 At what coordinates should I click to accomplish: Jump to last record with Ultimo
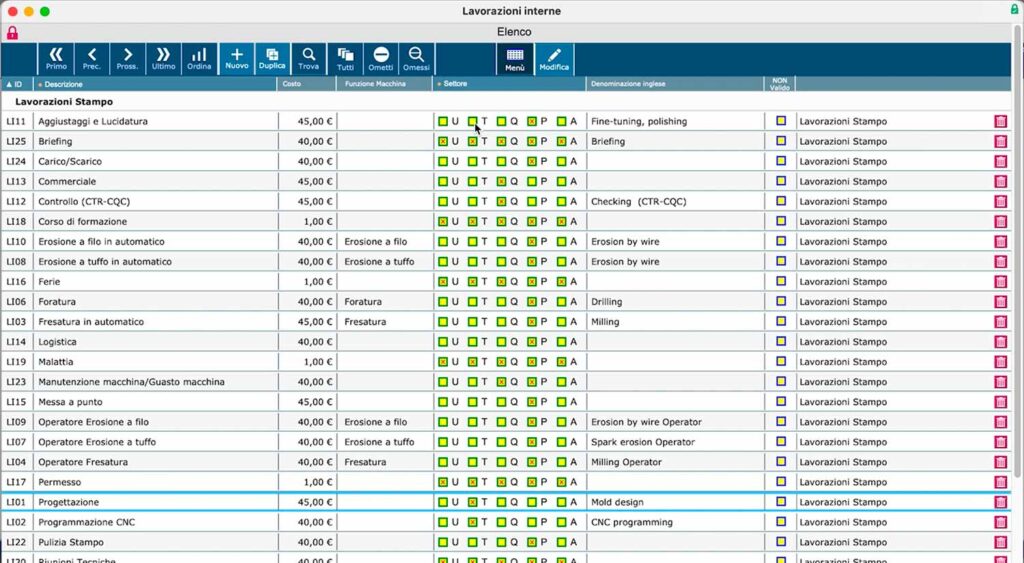[x=163, y=59]
